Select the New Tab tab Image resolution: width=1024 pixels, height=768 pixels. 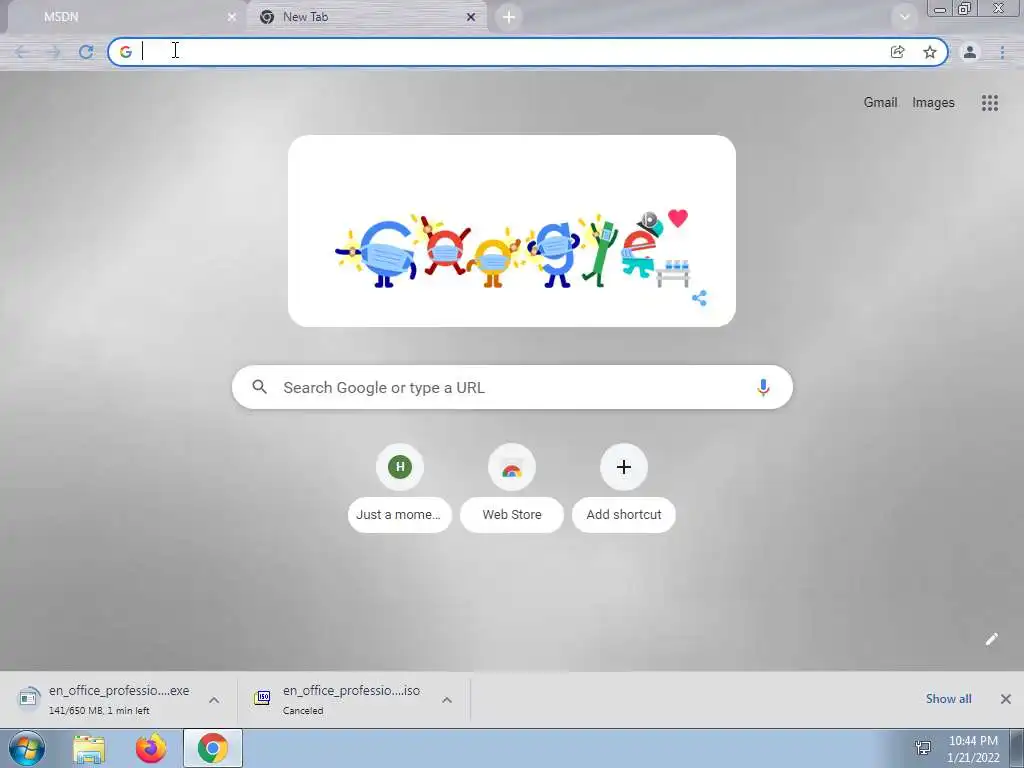click(x=367, y=17)
